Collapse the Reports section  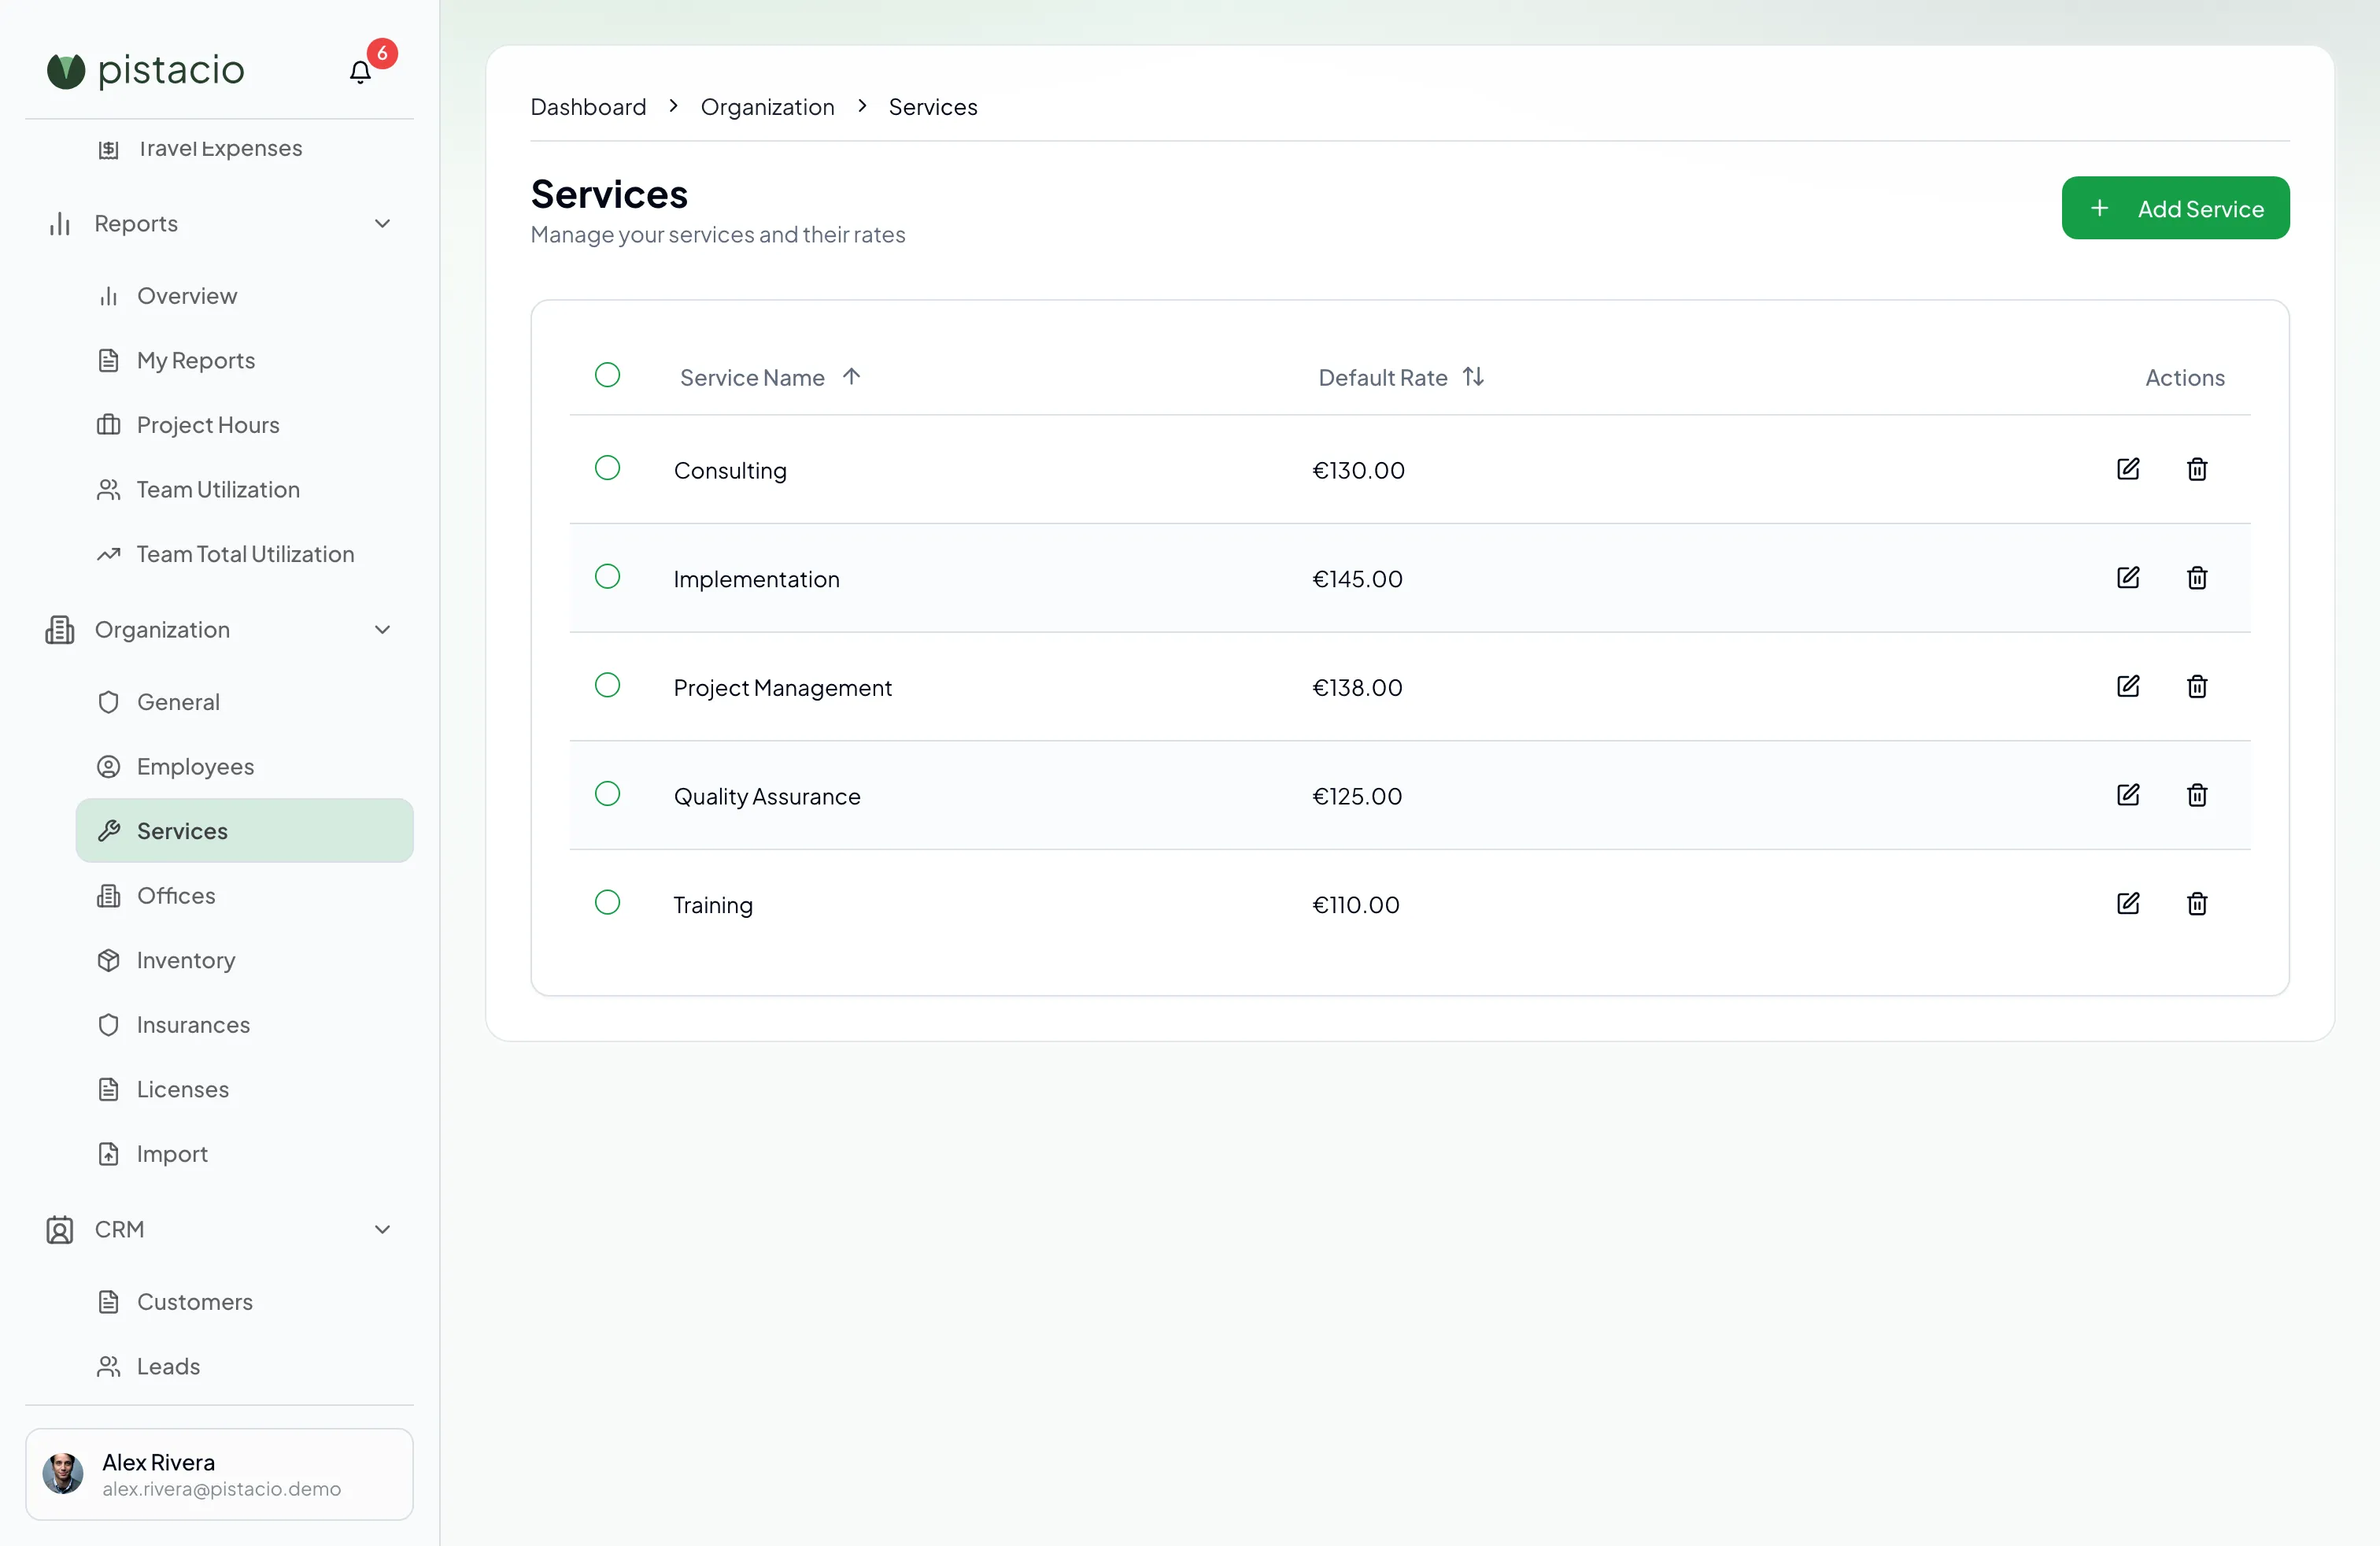382,224
